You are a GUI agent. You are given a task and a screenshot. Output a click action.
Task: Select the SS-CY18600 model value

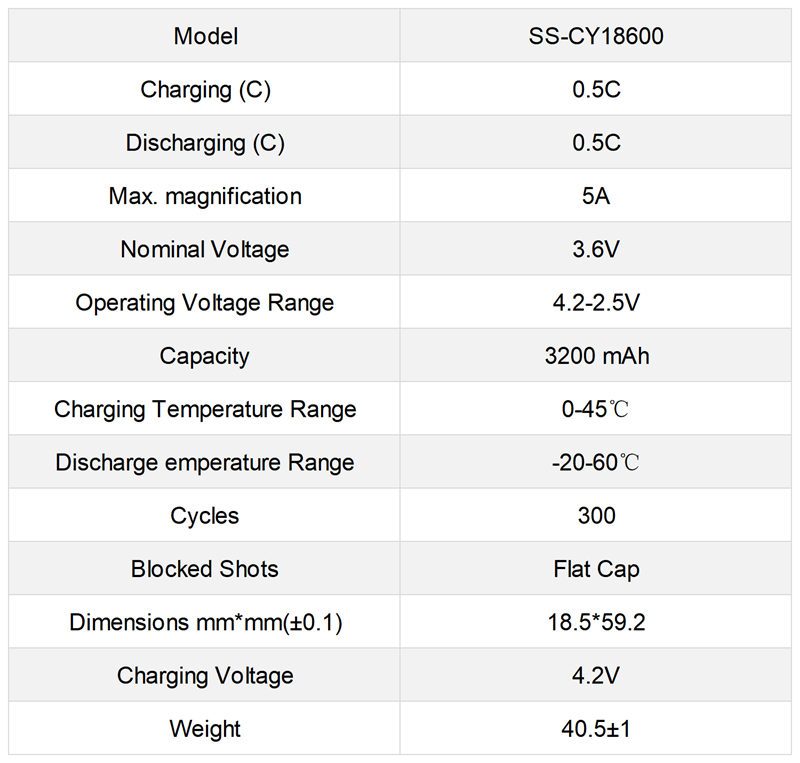coord(596,37)
